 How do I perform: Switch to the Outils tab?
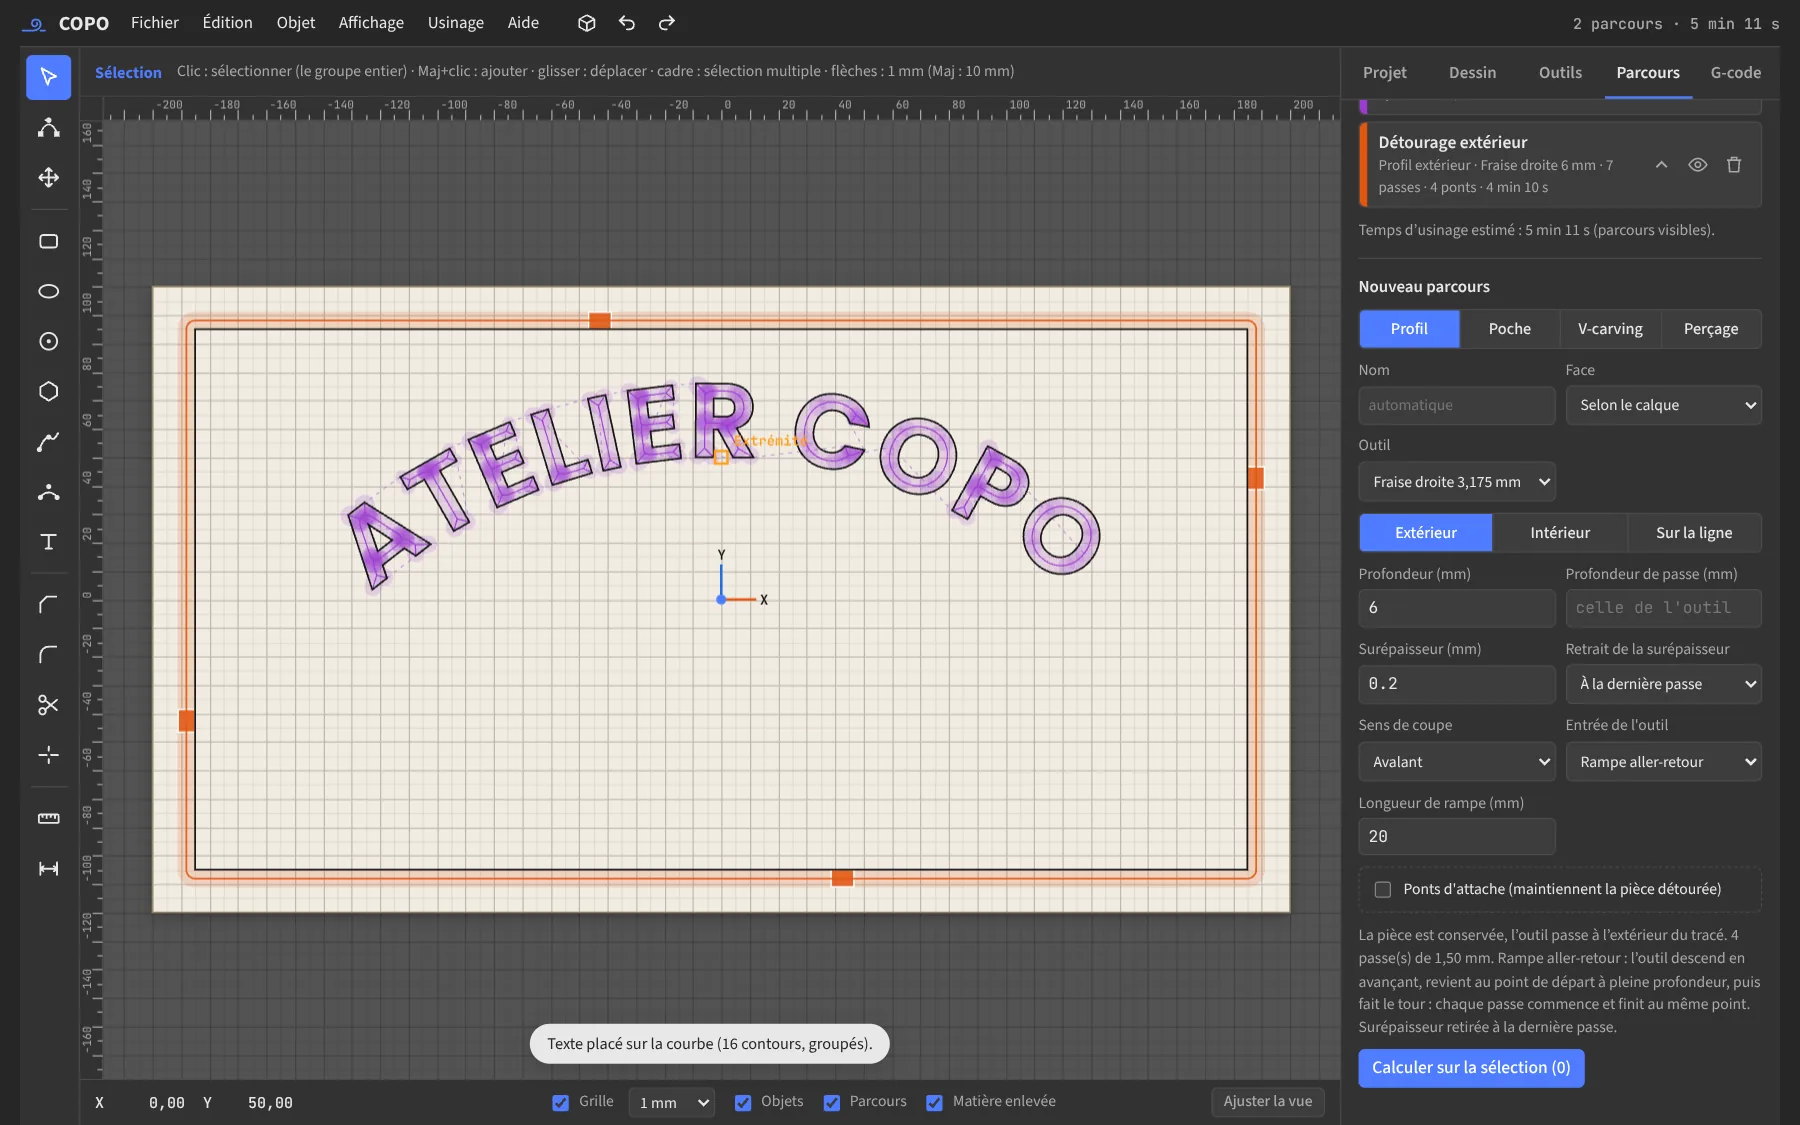(x=1560, y=73)
